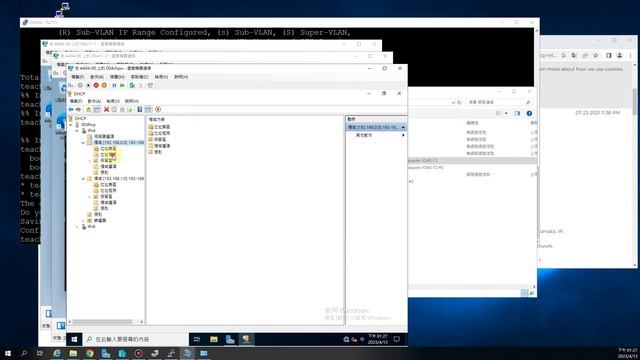Click the cookies info link in Chrome window
Viewport: 640px width, 360px height.
tap(581, 69)
